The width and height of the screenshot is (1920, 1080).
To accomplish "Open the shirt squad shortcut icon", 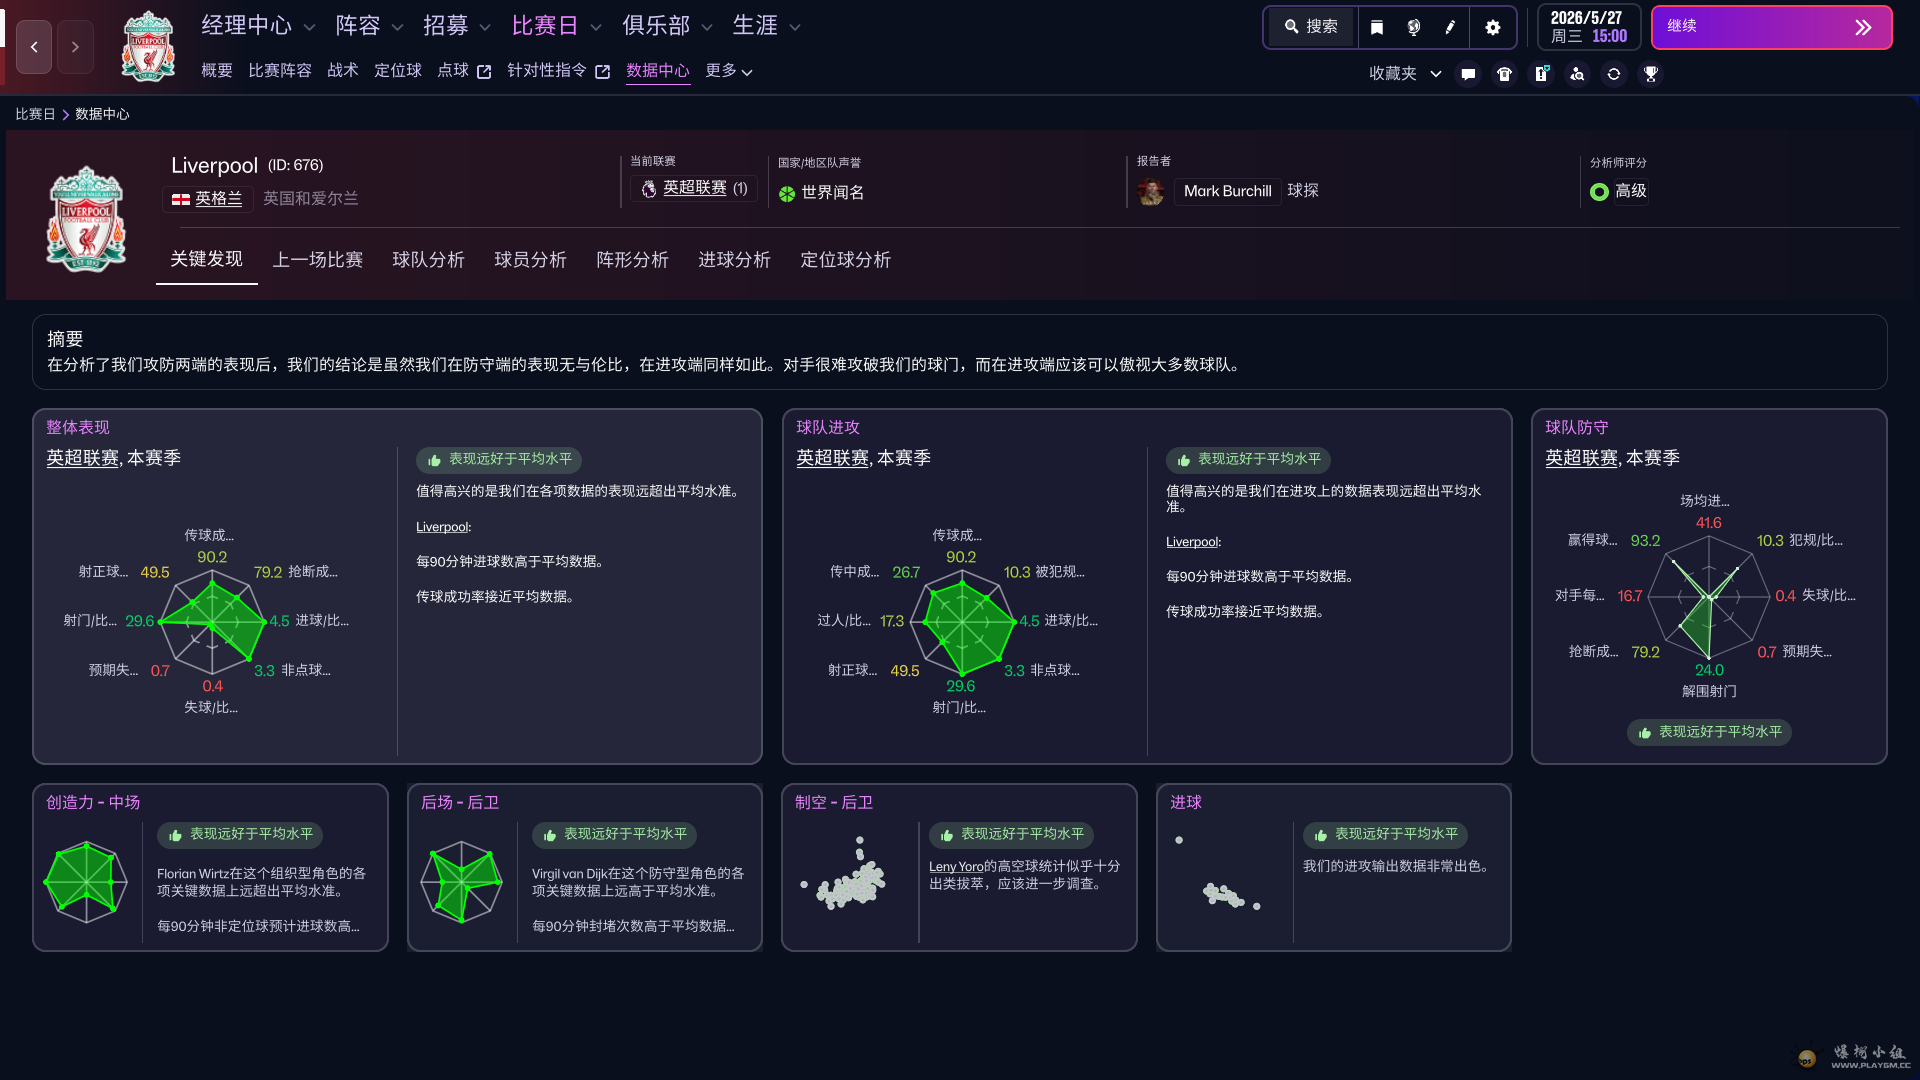I will [1504, 74].
